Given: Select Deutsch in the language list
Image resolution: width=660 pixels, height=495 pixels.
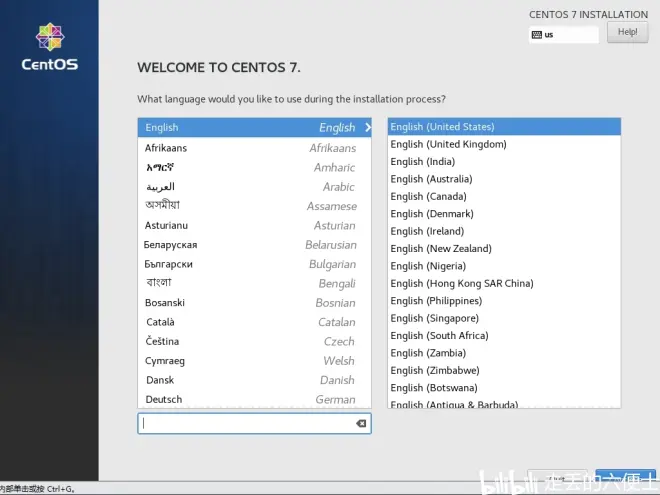Looking at the screenshot, I should tap(254, 399).
